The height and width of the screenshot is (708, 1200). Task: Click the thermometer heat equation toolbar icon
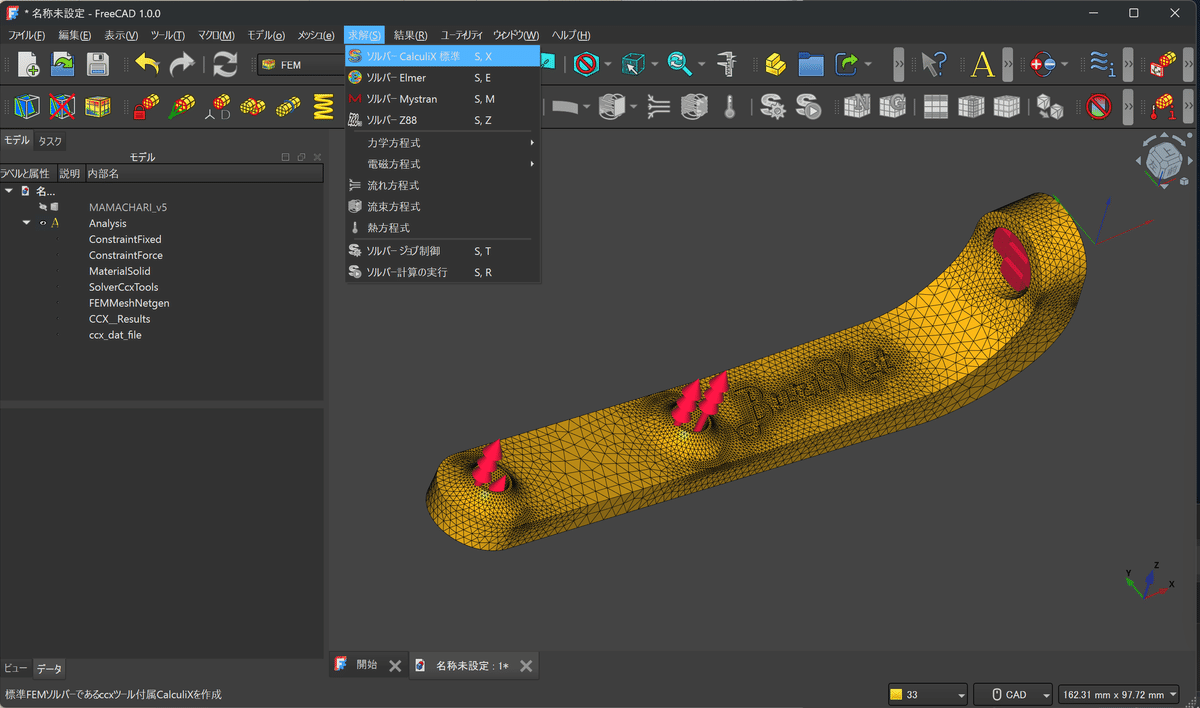pos(730,106)
